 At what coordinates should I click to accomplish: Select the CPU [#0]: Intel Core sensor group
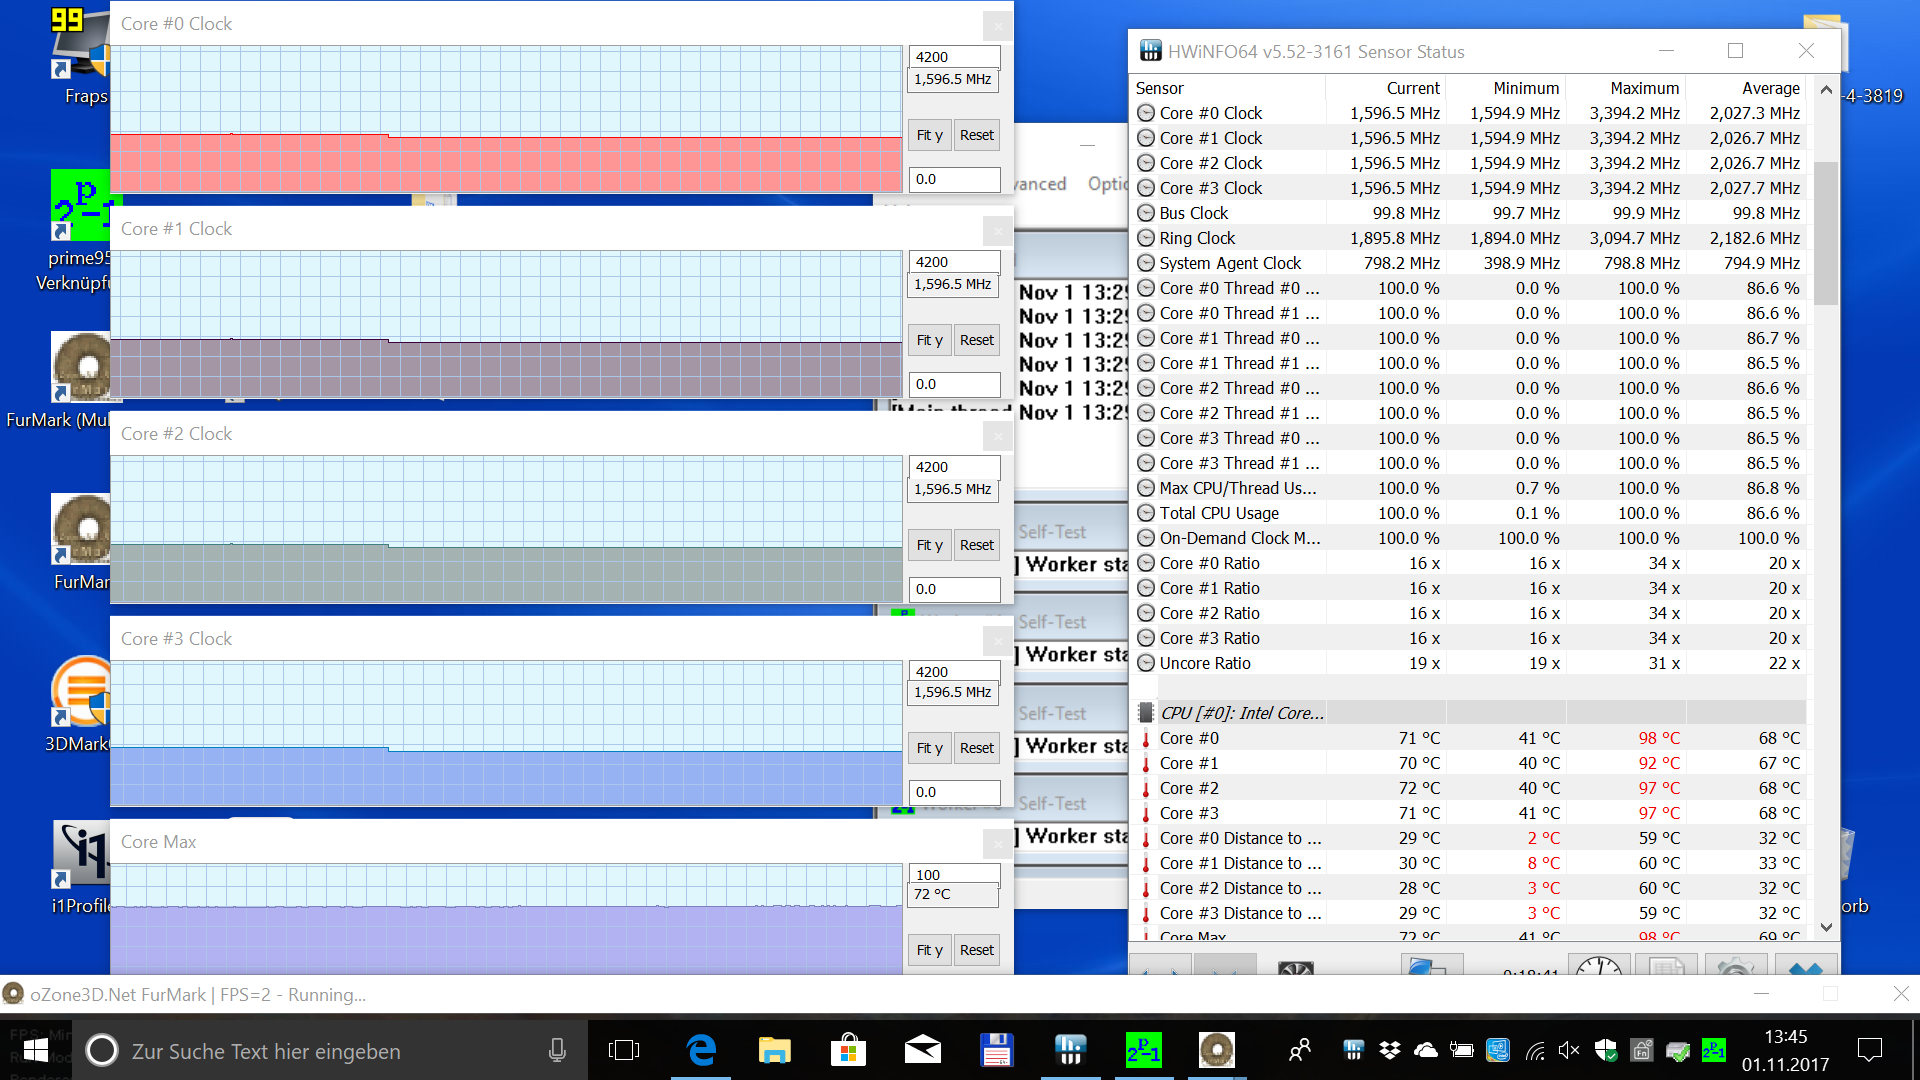pos(1241,713)
